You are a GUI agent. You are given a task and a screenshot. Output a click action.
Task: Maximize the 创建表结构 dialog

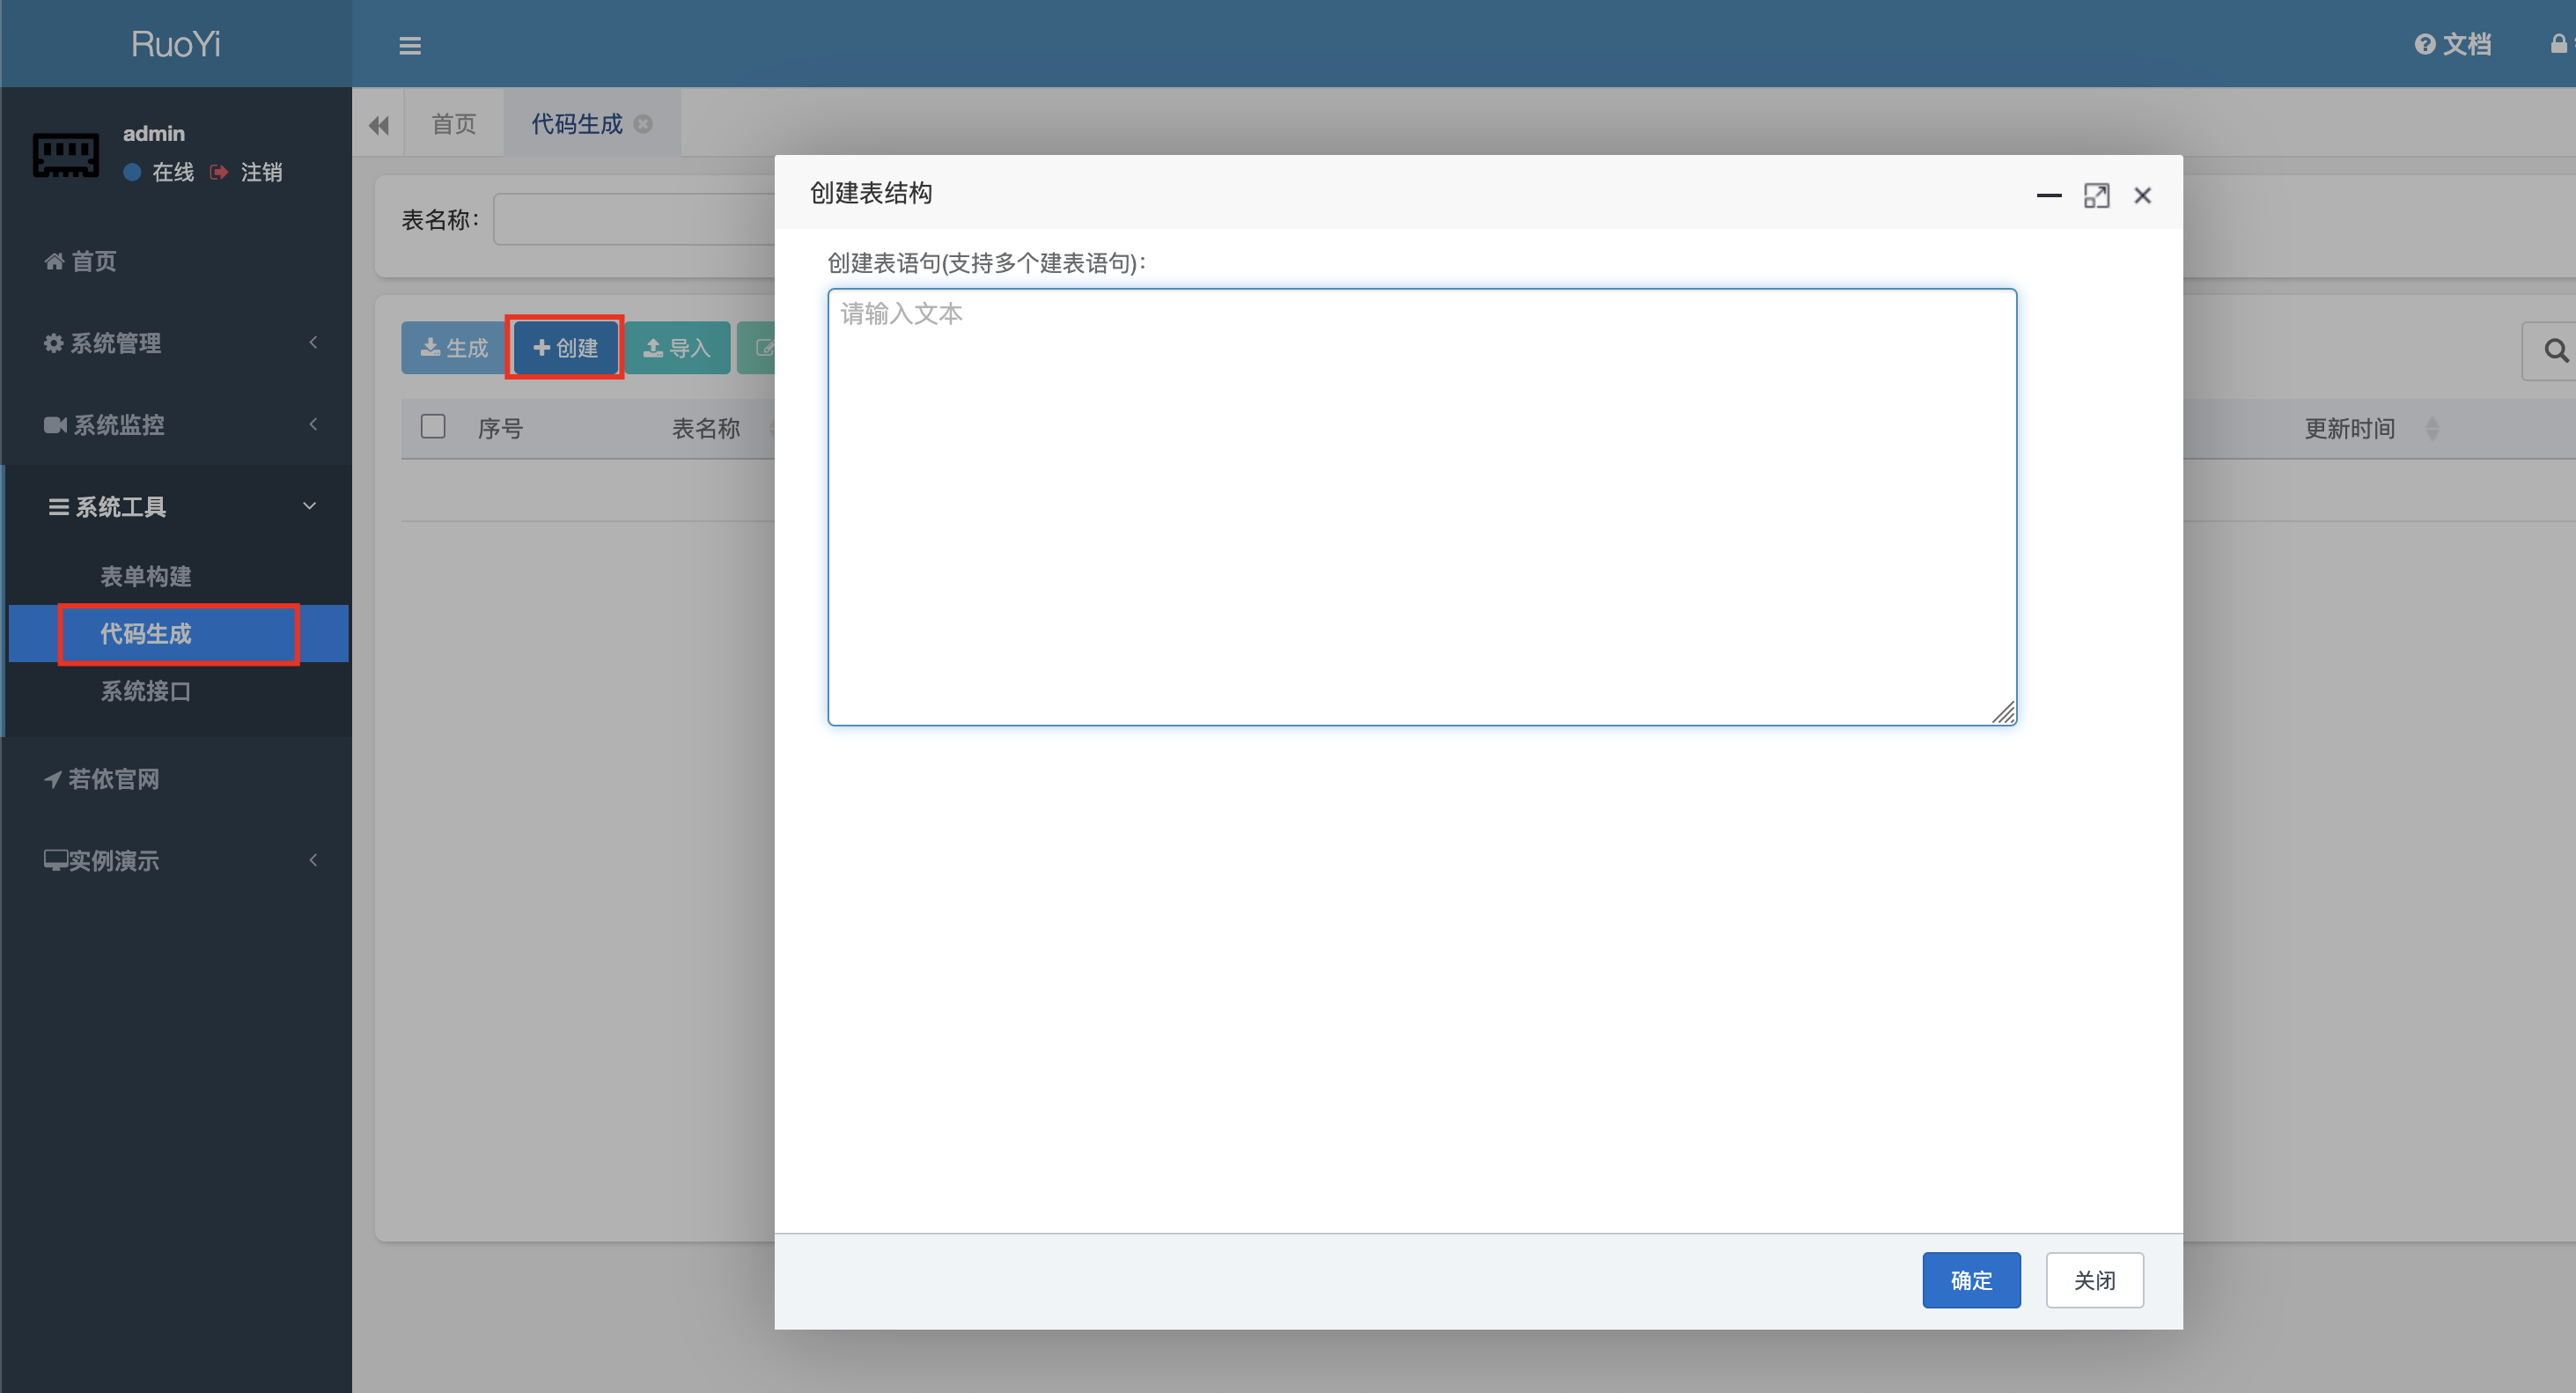pyautogui.click(x=2097, y=195)
